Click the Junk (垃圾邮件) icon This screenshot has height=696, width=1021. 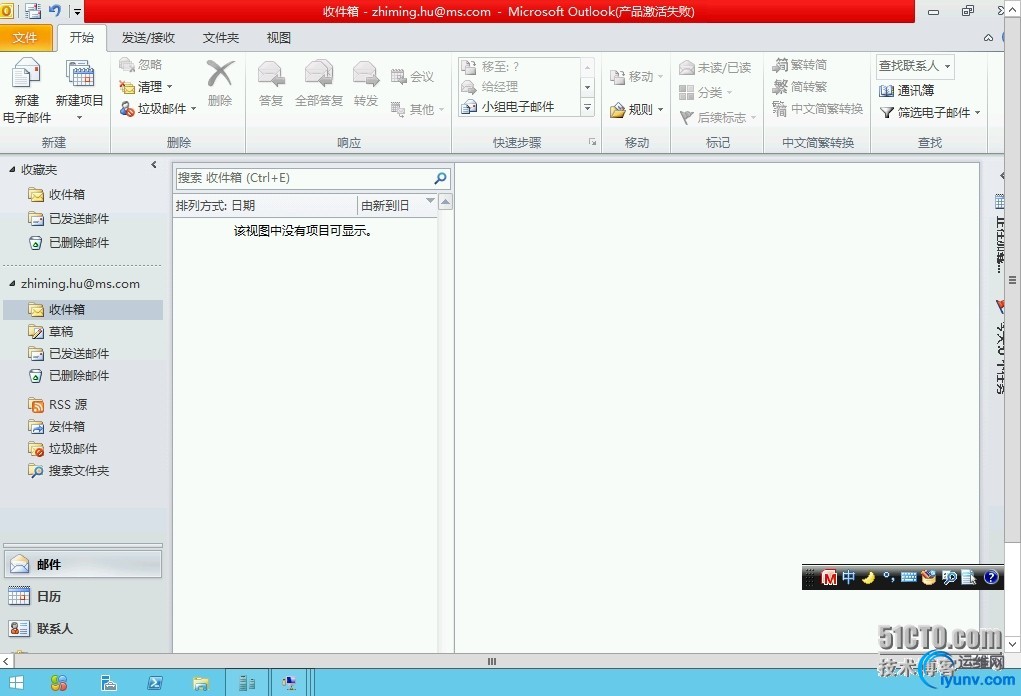click(127, 109)
